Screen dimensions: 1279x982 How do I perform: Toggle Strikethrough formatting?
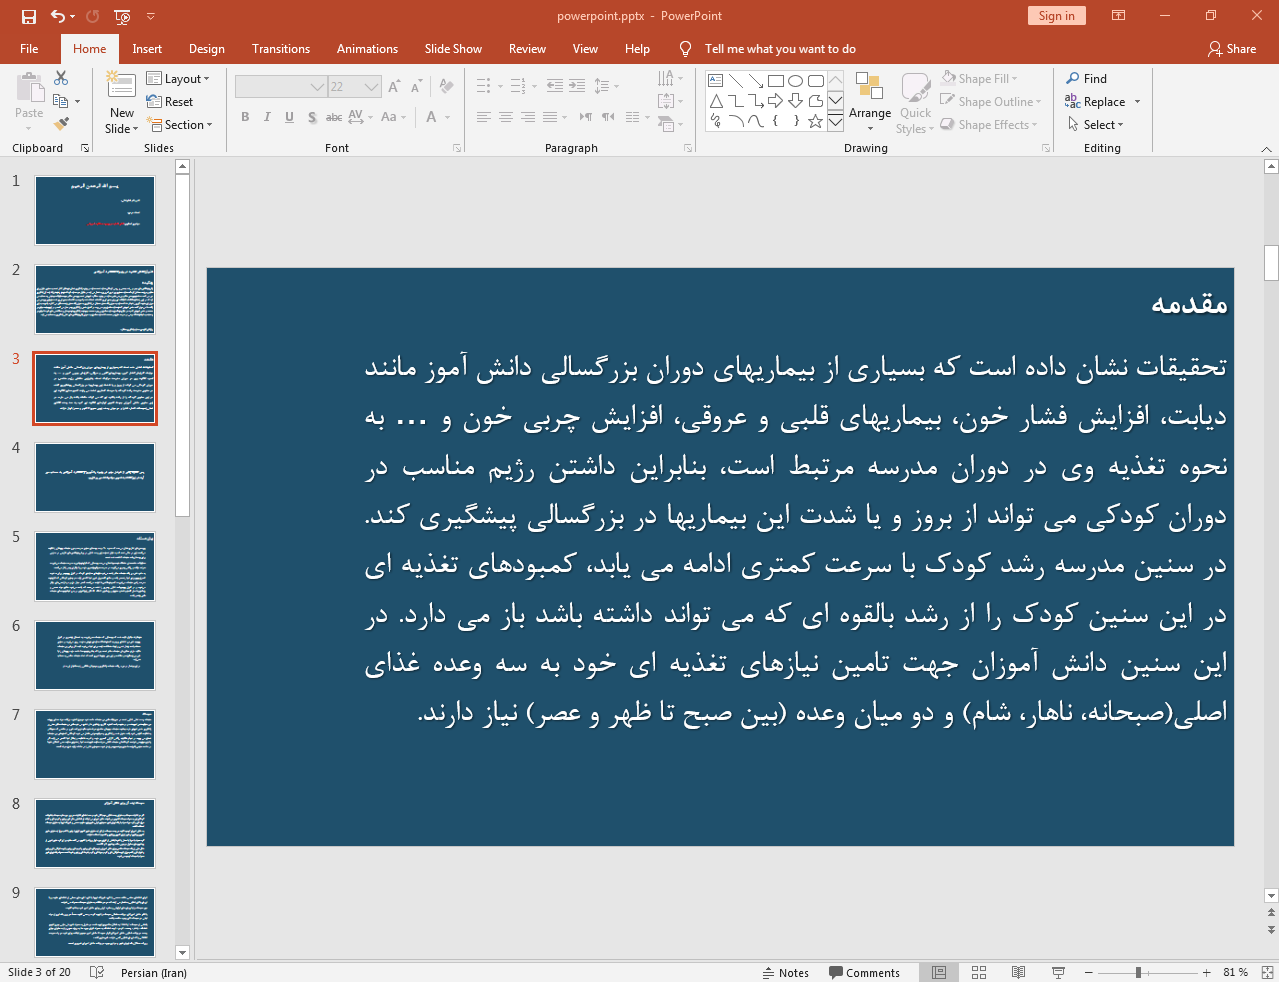[334, 117]
